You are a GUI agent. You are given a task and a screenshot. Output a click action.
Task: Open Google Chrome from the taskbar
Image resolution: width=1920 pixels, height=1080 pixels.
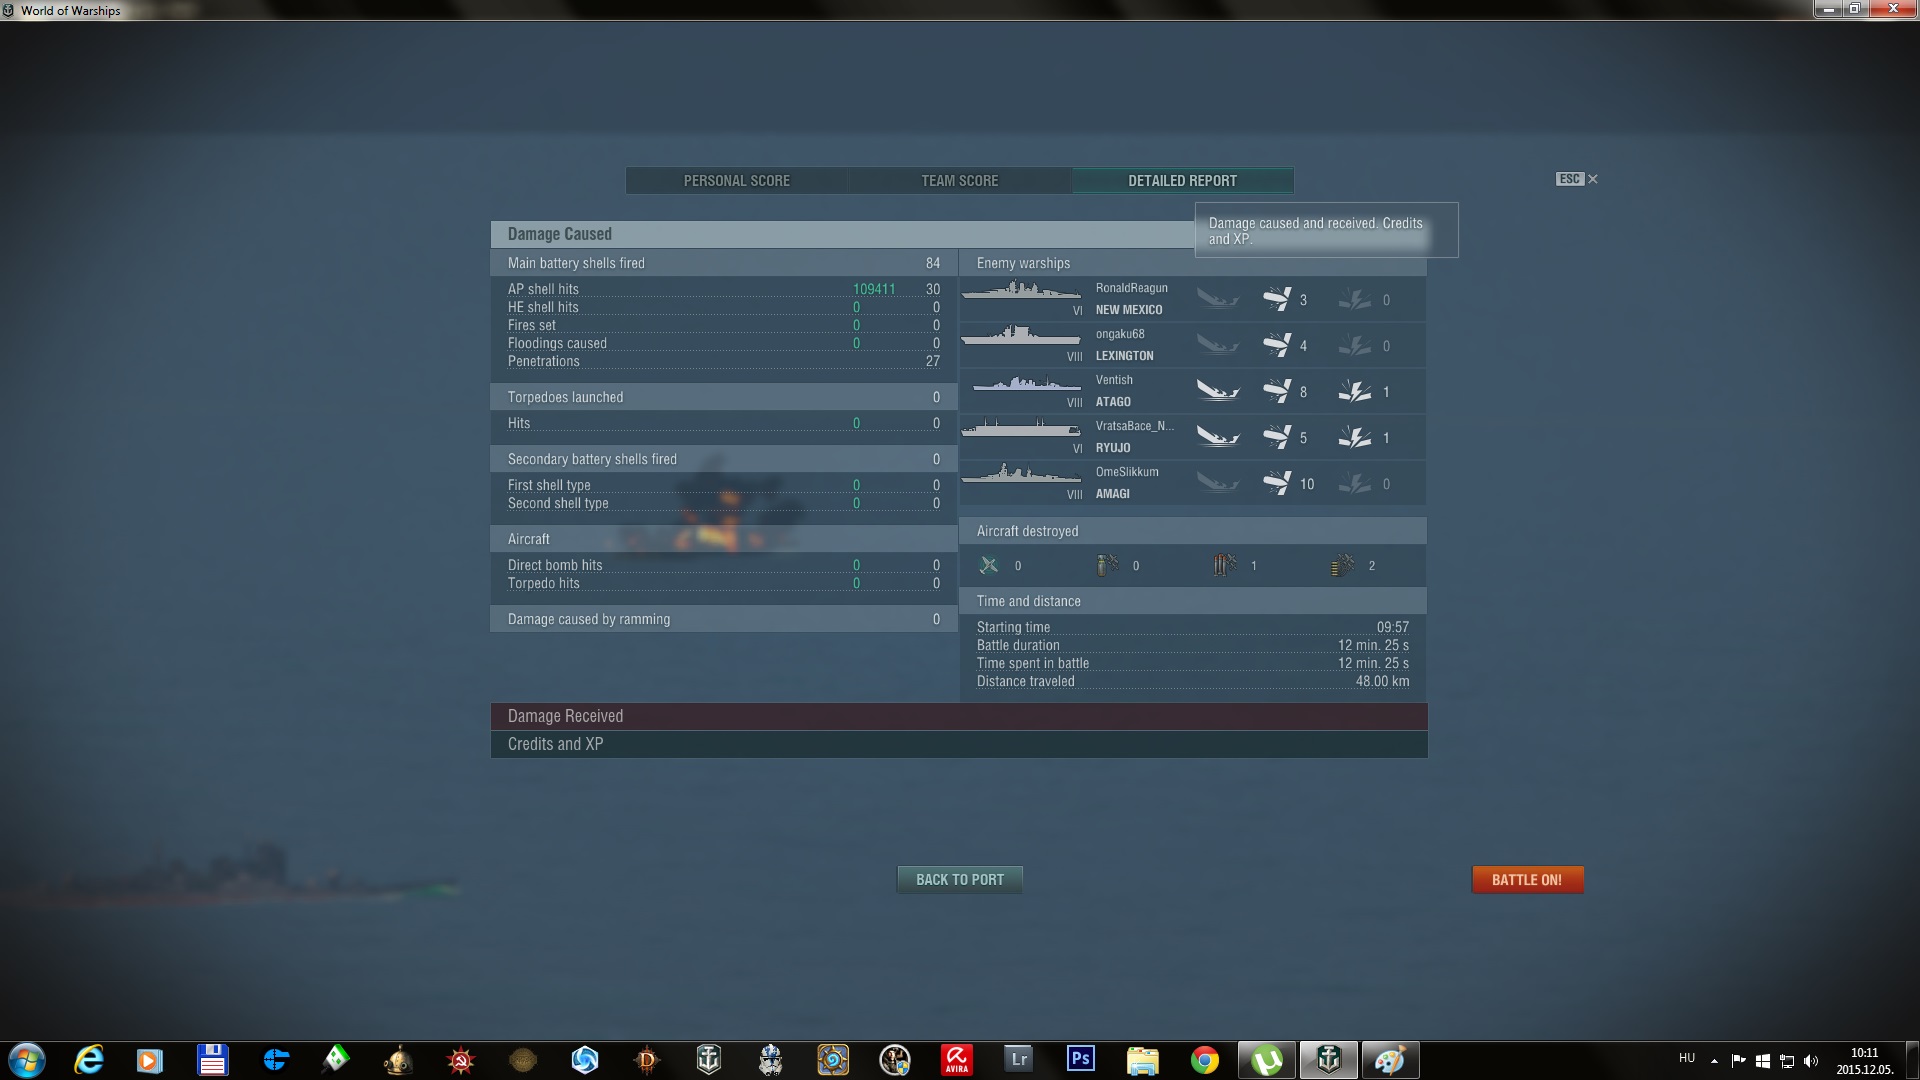tap(1205, 1060)
